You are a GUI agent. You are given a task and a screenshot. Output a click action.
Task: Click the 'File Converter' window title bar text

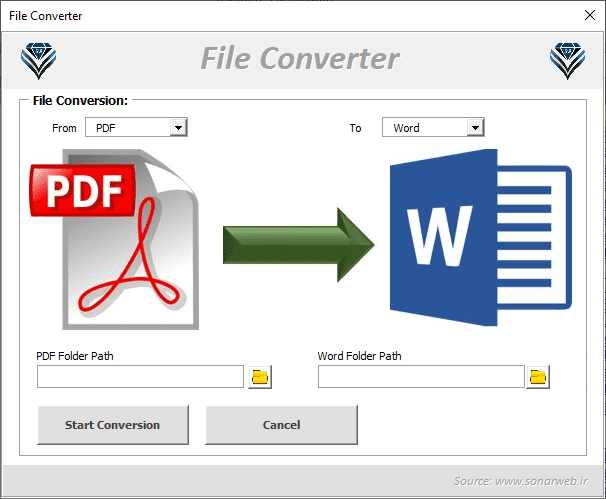pos(46,16)
